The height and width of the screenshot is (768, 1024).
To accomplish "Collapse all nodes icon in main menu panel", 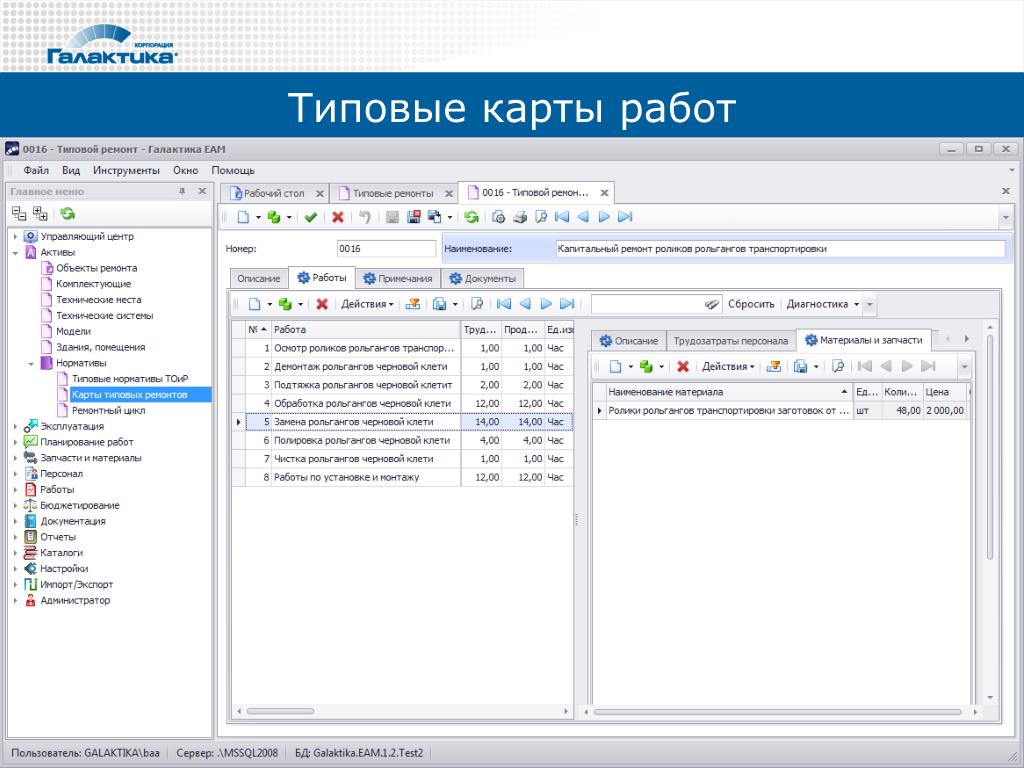I will click(x=20, y=214).
